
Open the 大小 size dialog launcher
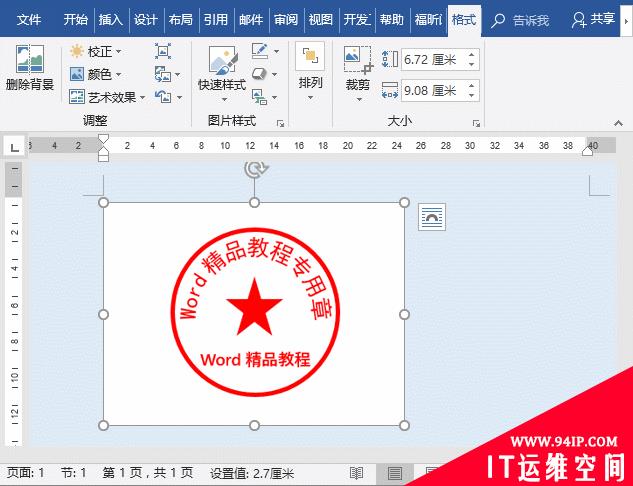coord(476,124)
